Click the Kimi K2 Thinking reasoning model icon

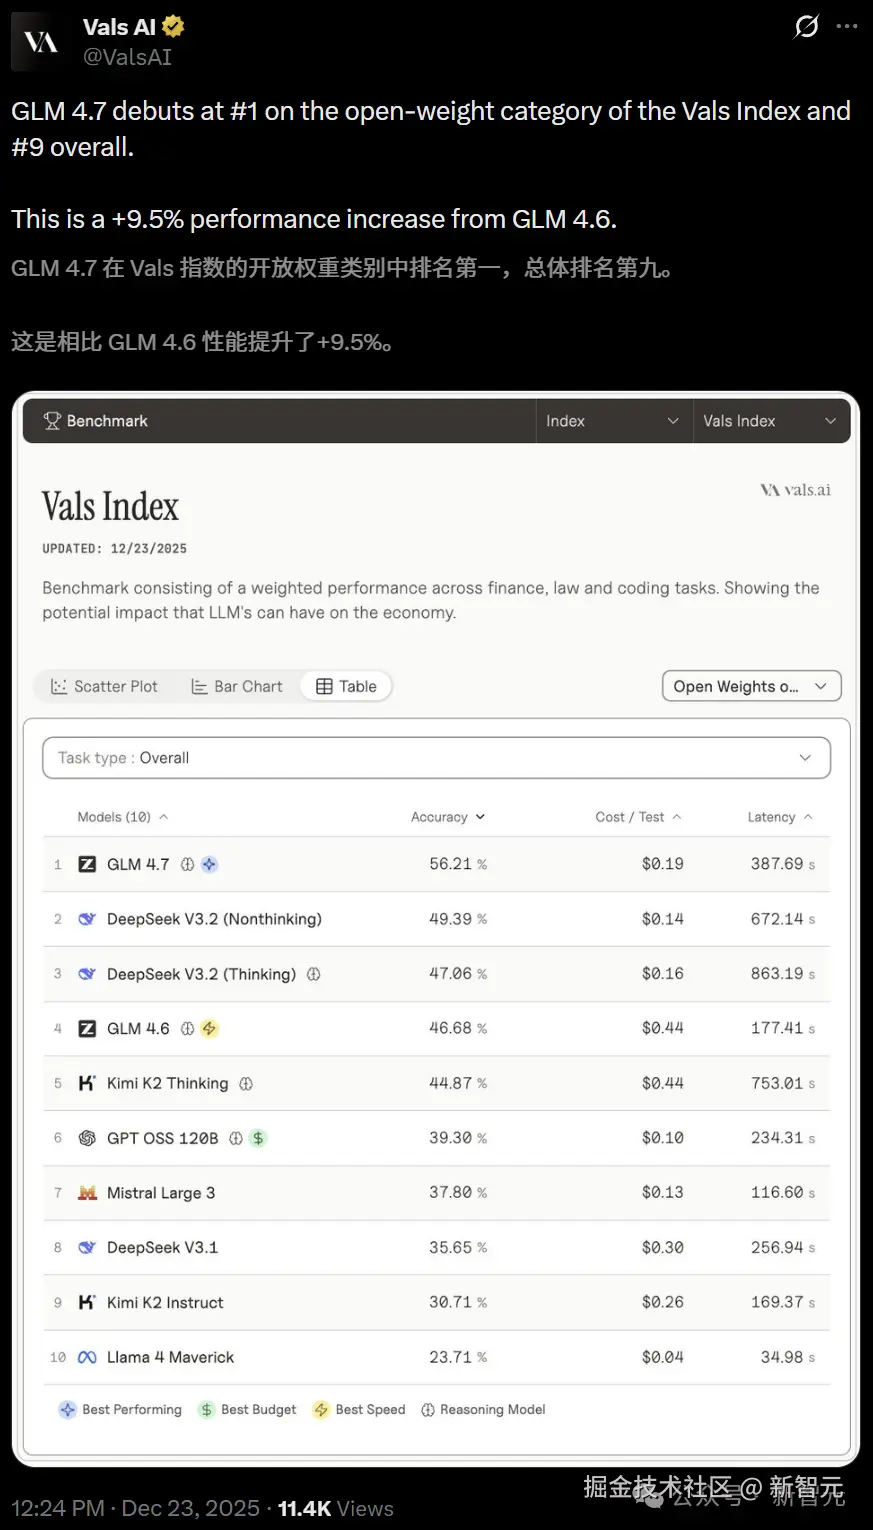[246, 1083]
